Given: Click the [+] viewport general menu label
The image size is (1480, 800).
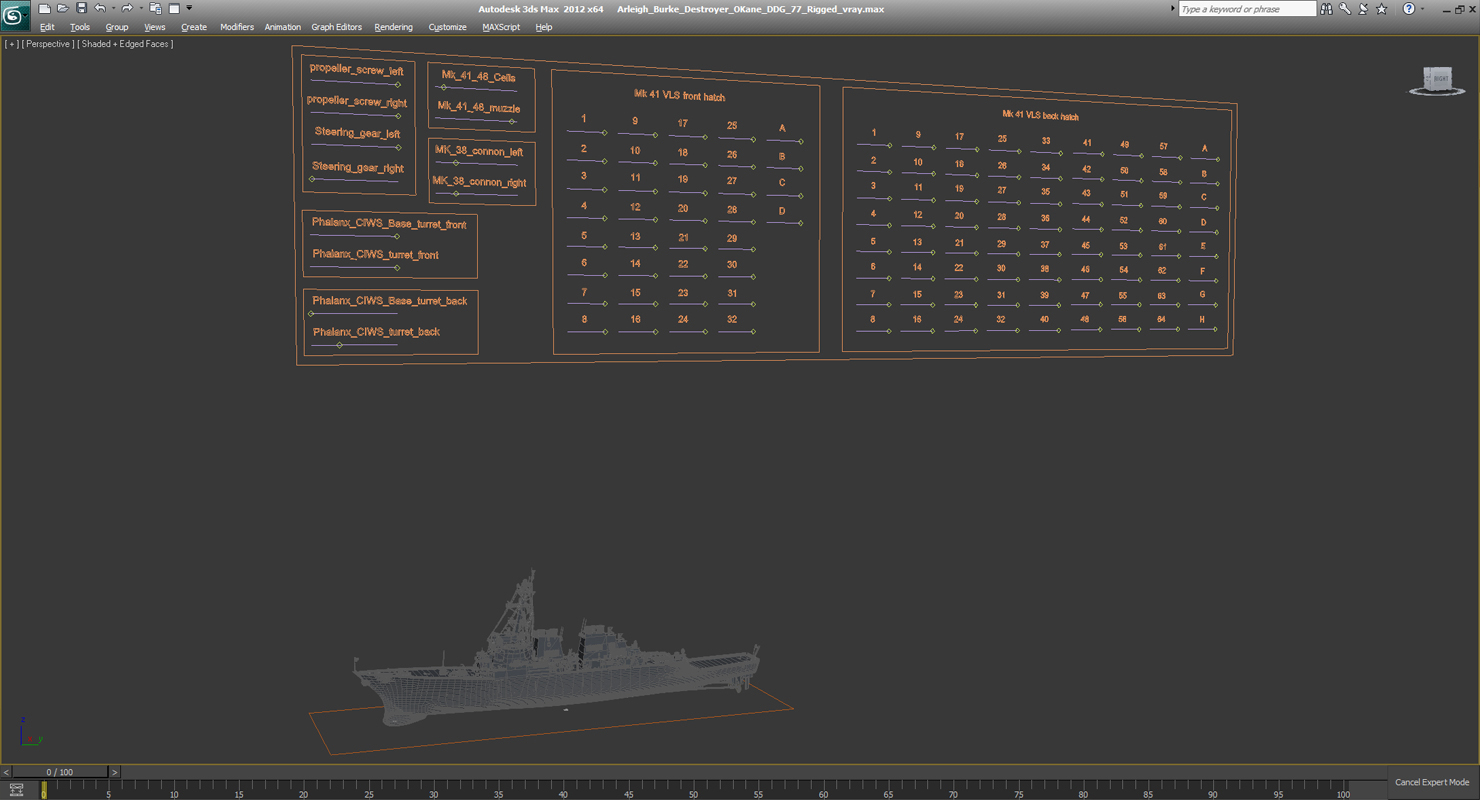Looking at the screenshot, I should click(11, 44).
